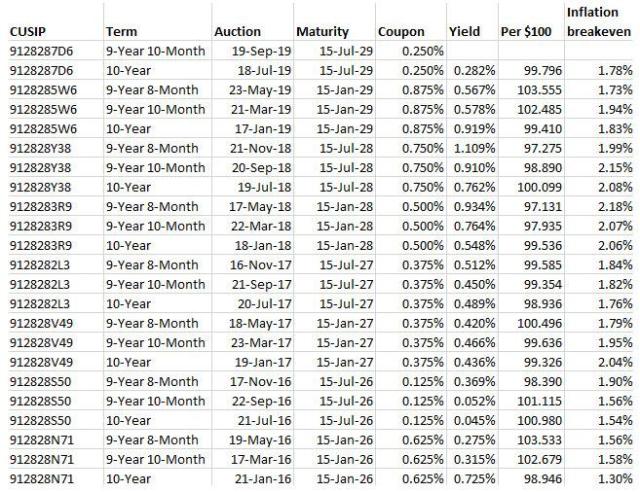Click the 103.555 price cell

(x=538, y=90)
